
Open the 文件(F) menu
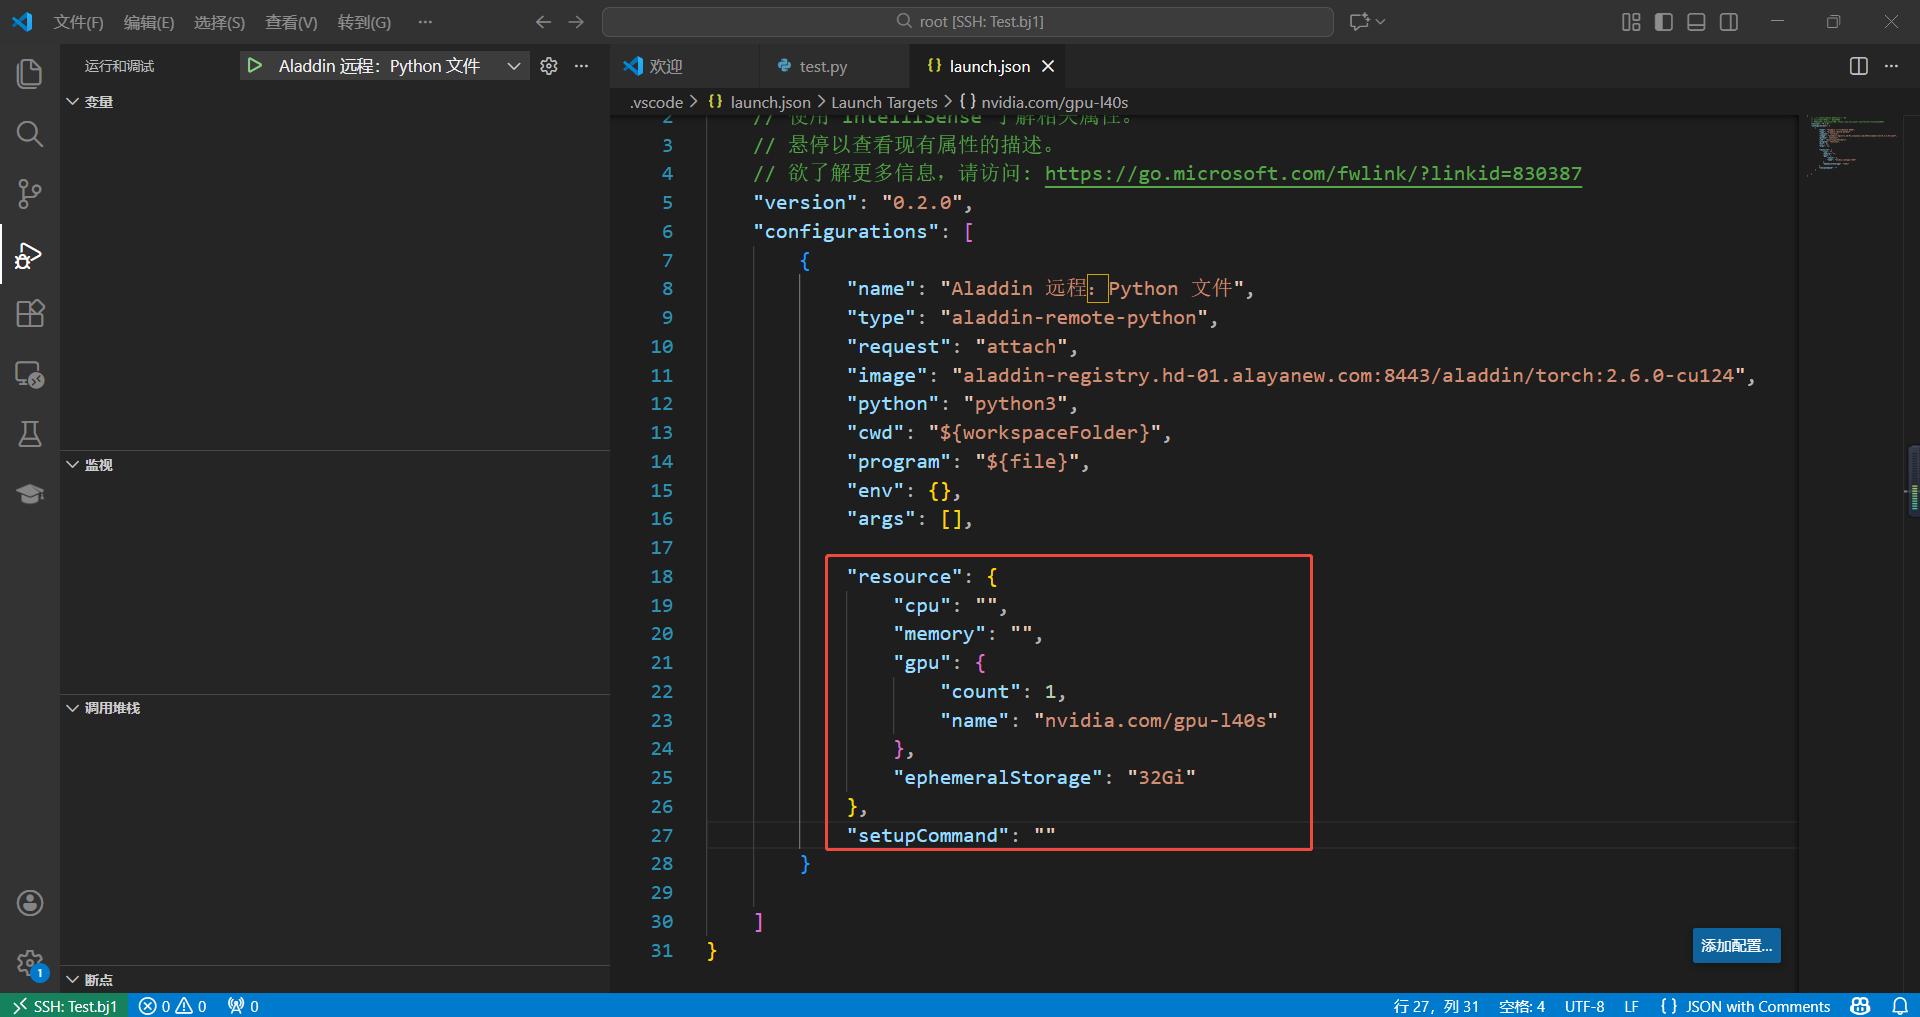78,22
